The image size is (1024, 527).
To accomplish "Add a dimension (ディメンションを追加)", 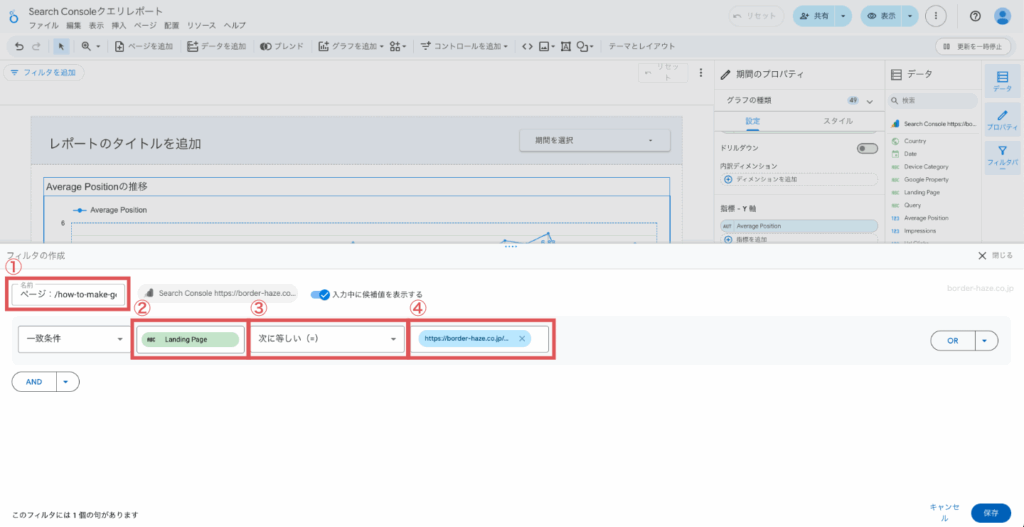I will pos(799,178).
